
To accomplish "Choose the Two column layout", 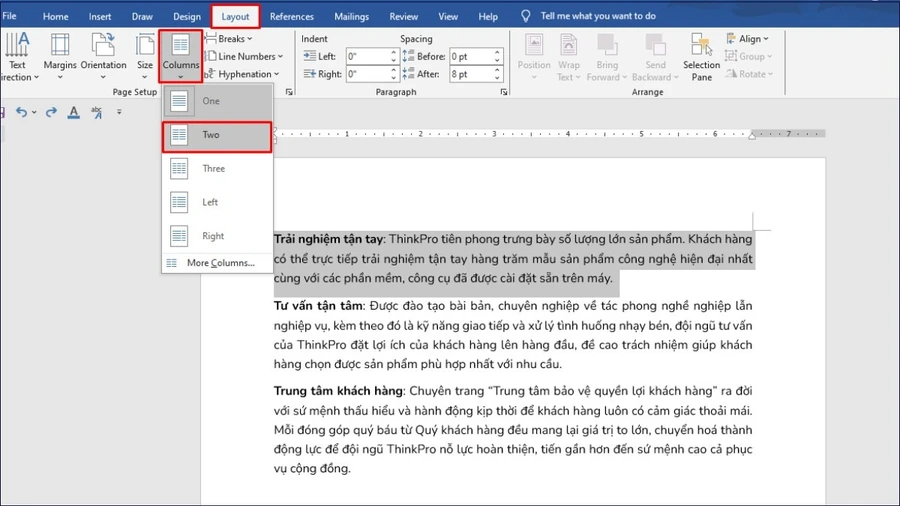I will point(218,137).
